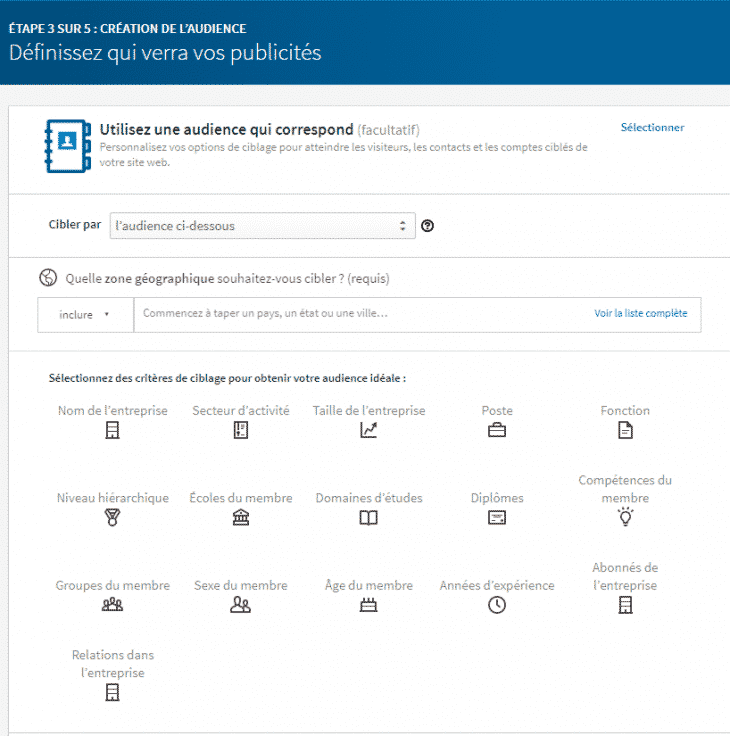Open Voir la liste complète link
The width and height of the screenshot is (730, 736).
pos(640,314)
